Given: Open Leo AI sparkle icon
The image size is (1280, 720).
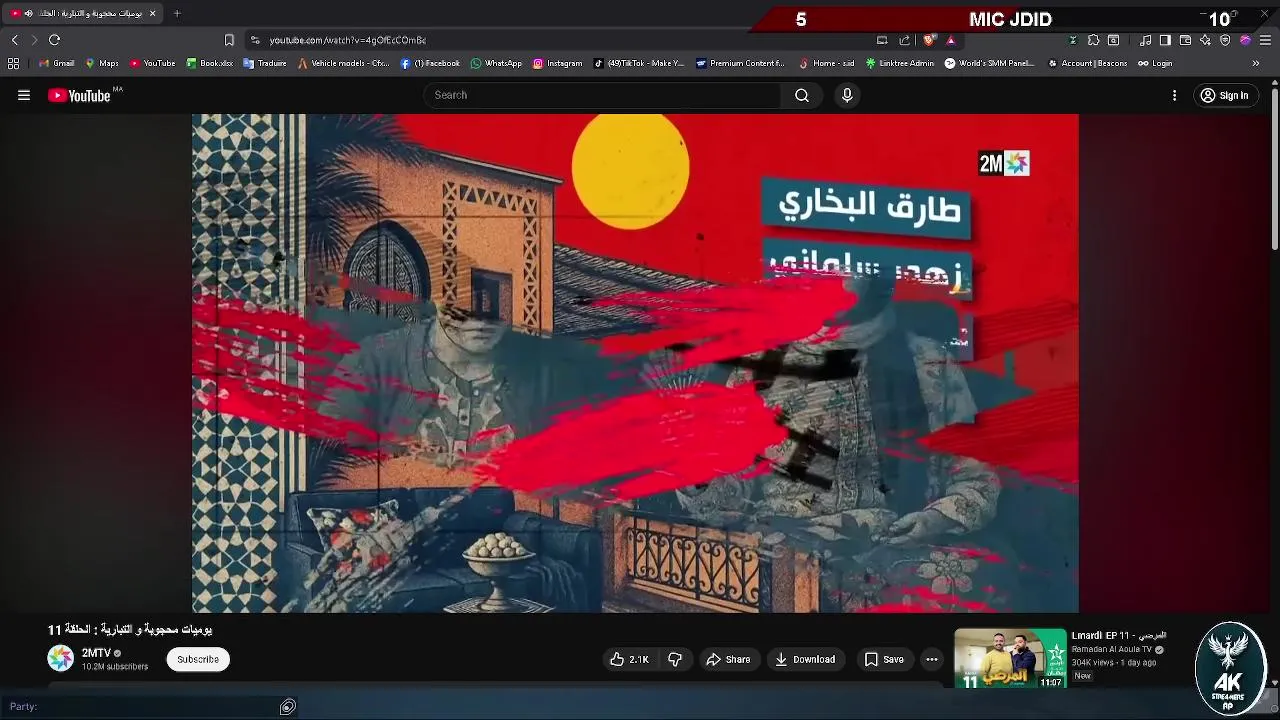Looking at the screenshot, I should coord(1205,40).
